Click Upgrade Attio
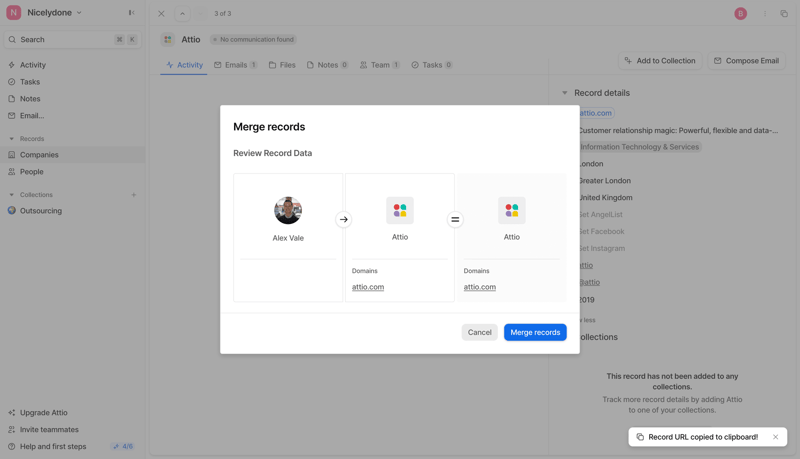The height and width of the screenshot is (459, 800). tap(43, 413)
